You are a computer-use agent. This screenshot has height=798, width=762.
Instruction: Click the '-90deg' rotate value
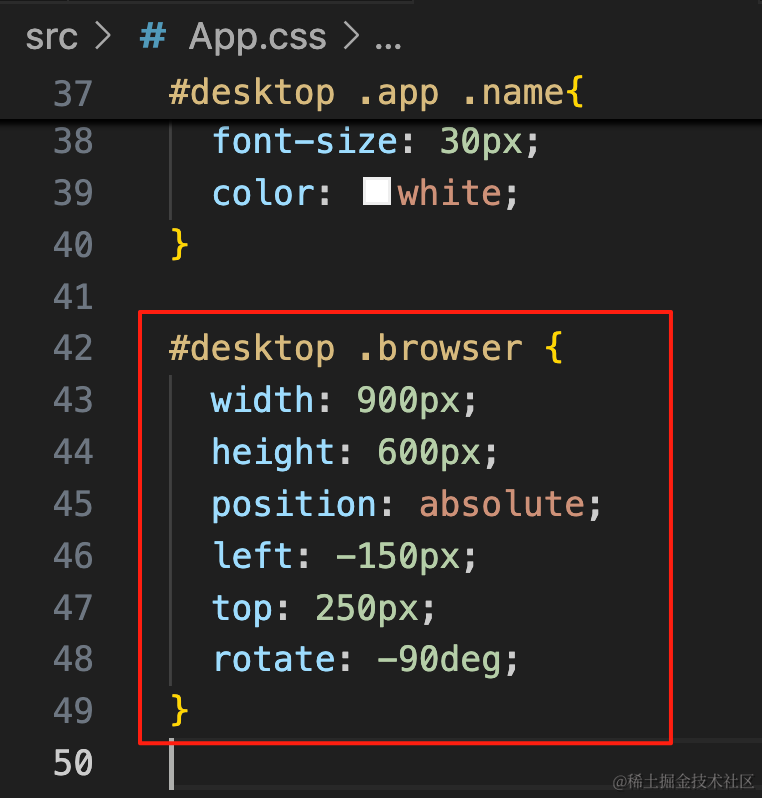click(x=439, y=661)
